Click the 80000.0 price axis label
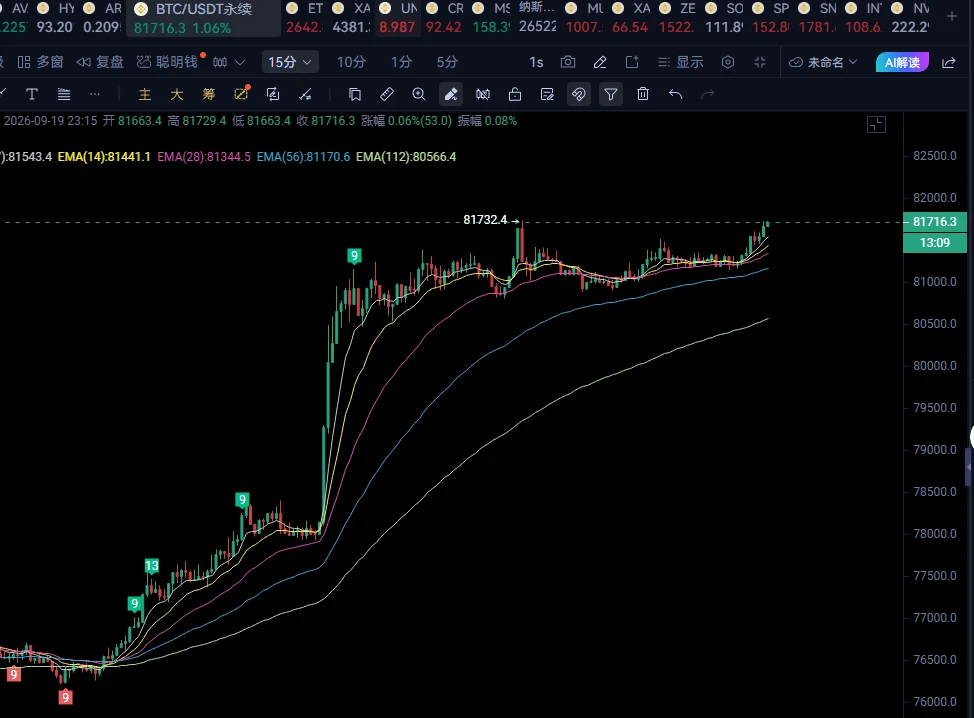 pos(935,366)
